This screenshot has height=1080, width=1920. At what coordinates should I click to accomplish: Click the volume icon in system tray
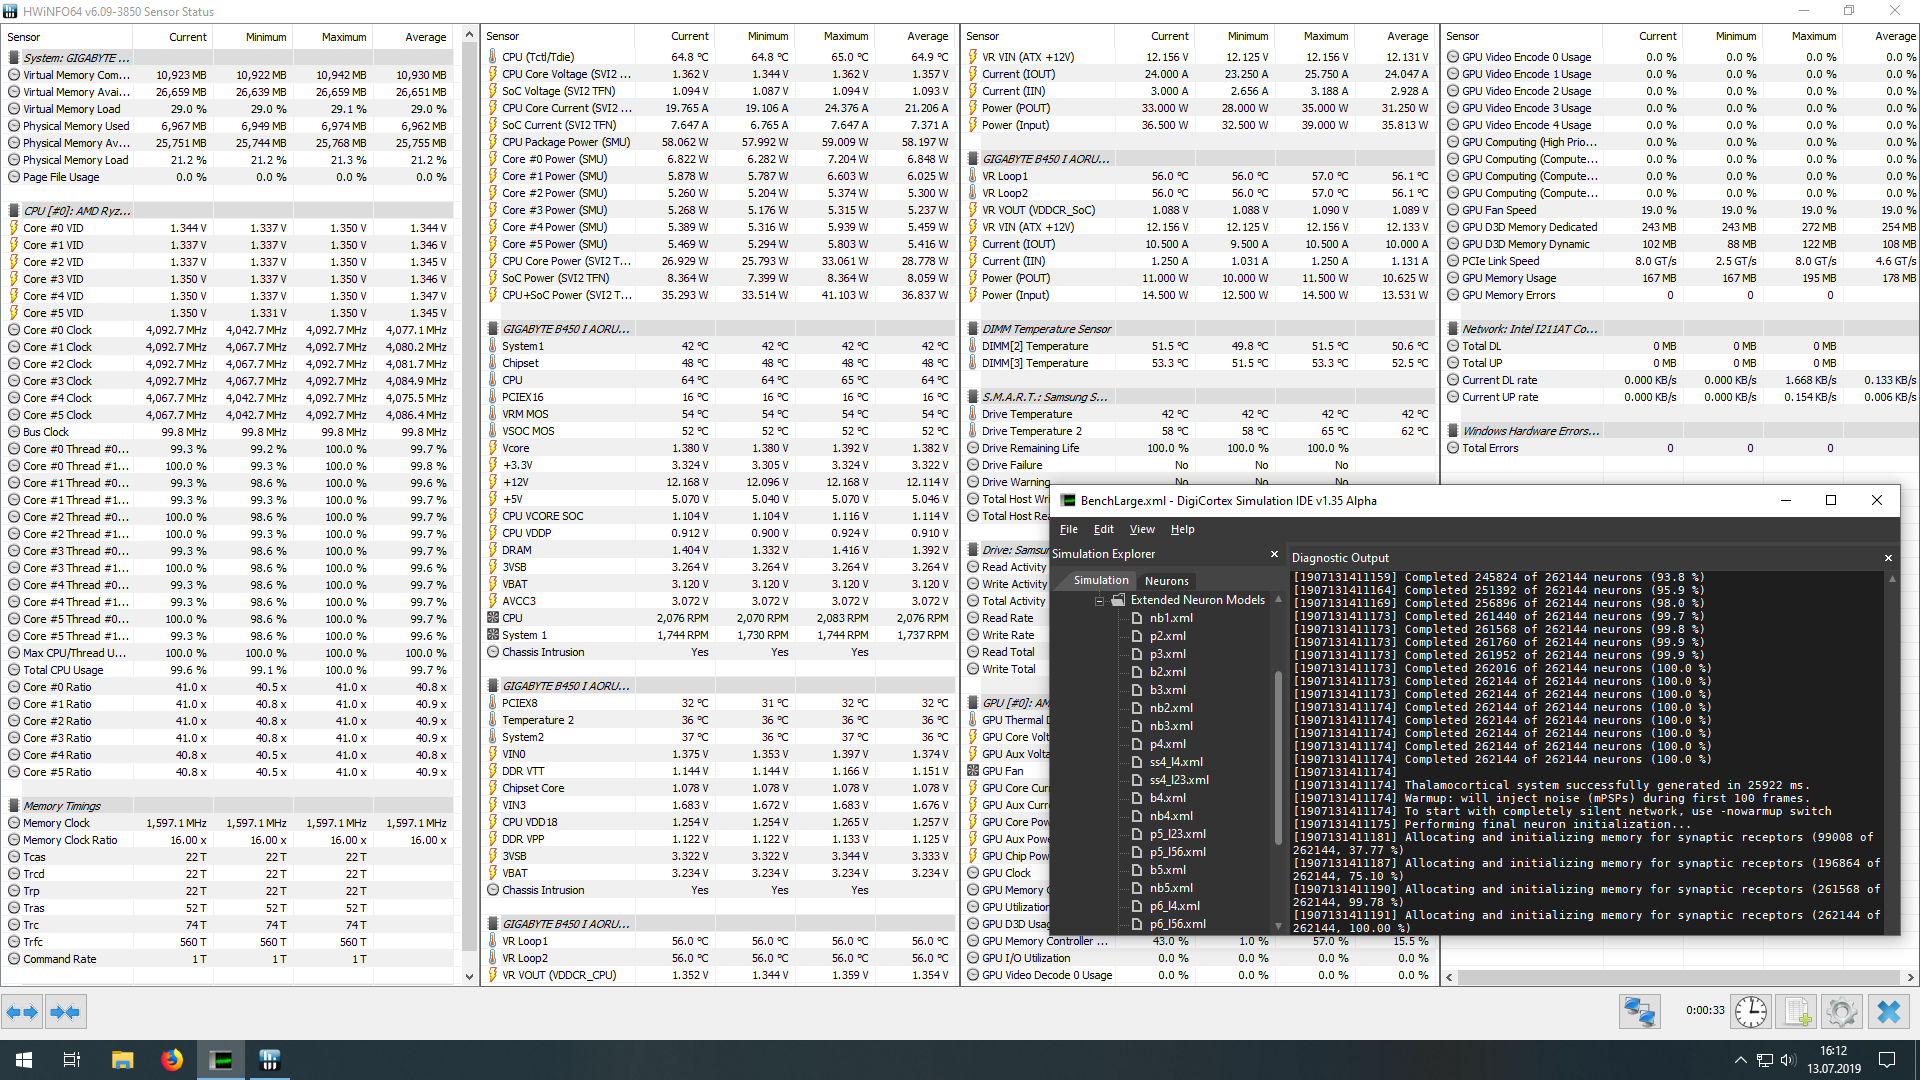[x=1788, y=1060]
